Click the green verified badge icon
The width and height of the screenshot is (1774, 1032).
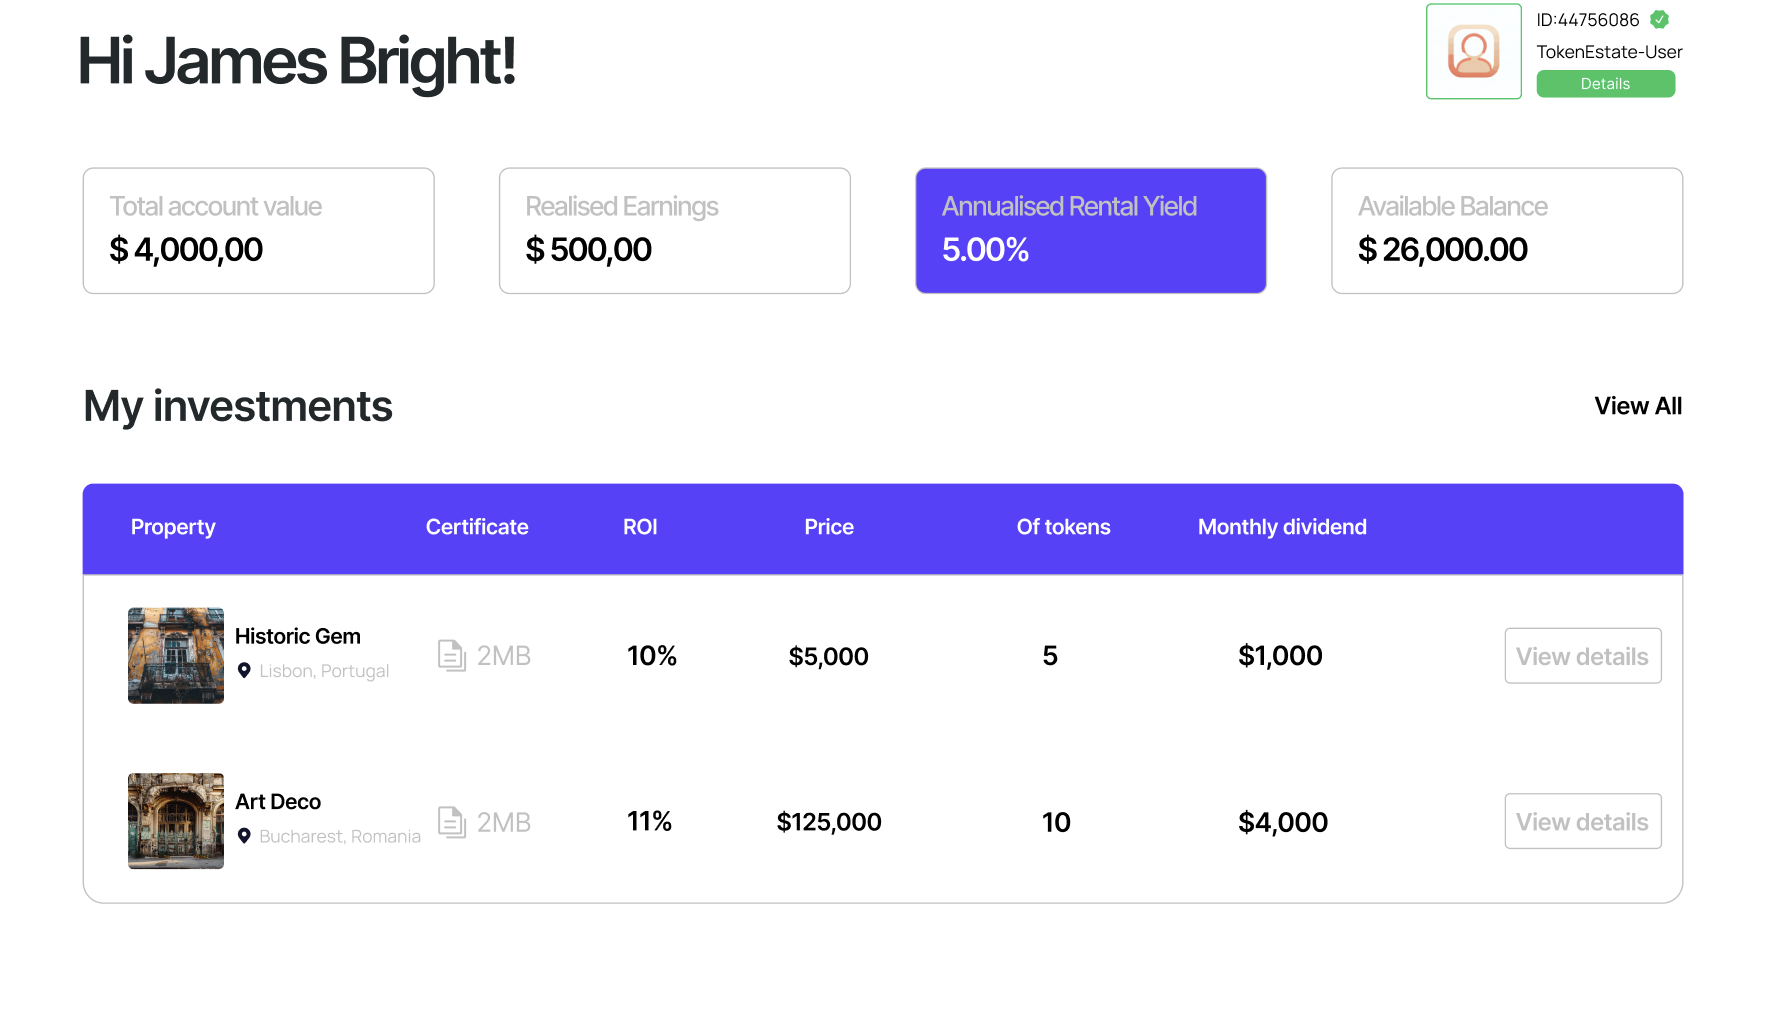point(1659,20)
